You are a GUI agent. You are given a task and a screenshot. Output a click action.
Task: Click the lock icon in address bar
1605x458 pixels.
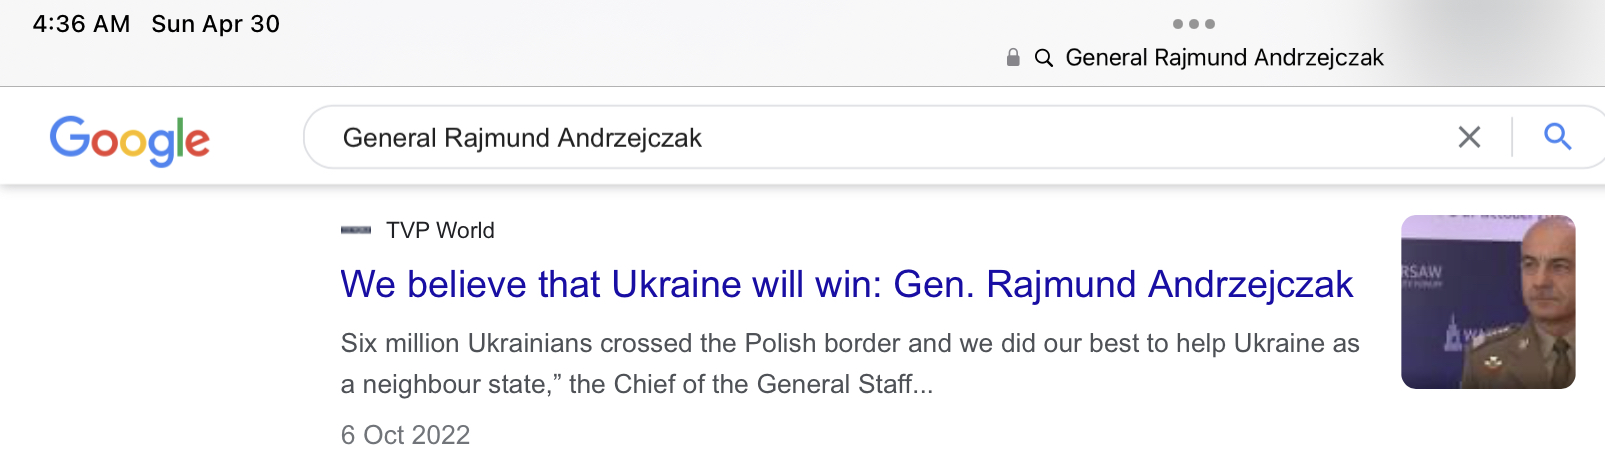point(1013,58)
